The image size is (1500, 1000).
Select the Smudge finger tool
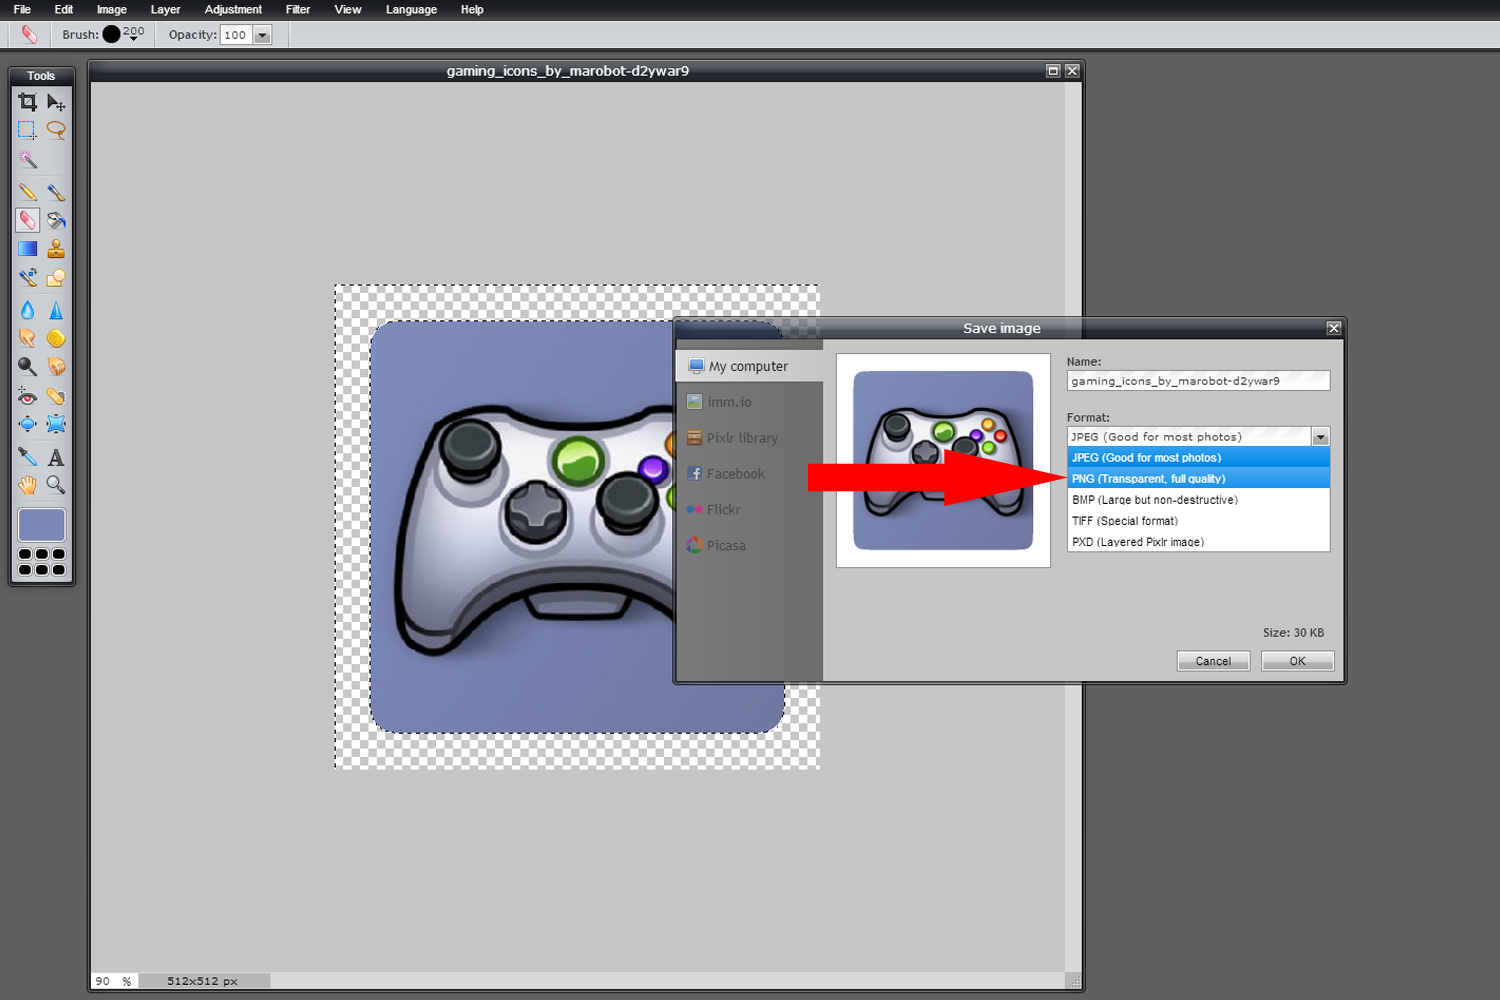click(27, 338)
